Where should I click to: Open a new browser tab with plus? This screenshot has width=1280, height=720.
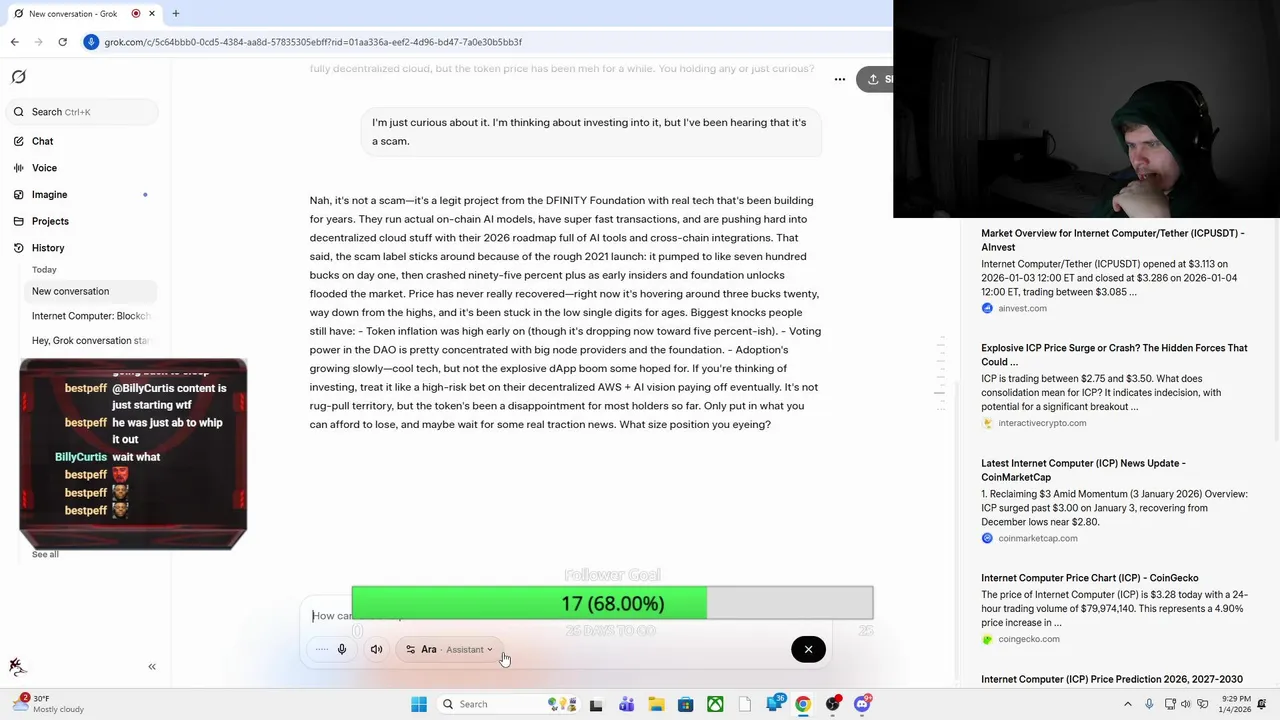(176, 14)
